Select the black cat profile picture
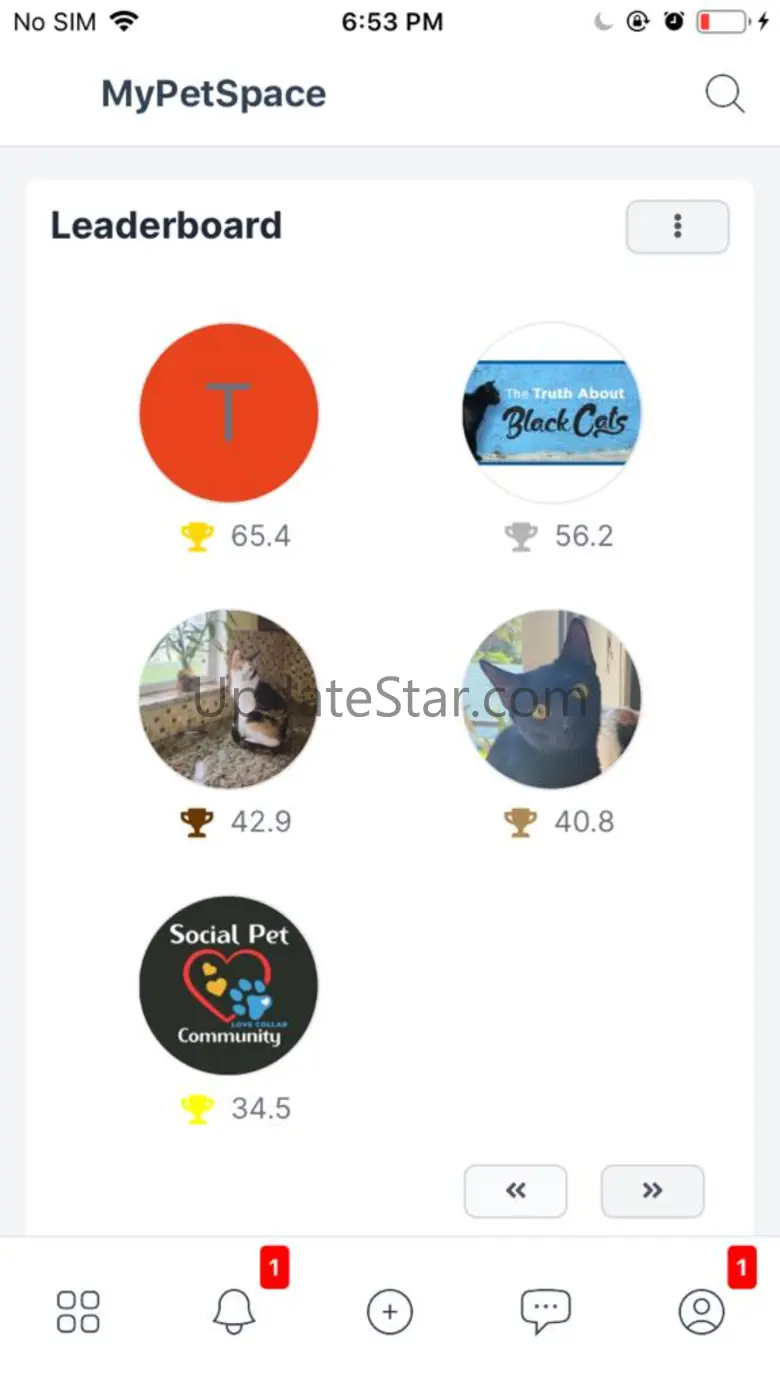Screen dimensions: 780x1387 pyautogui.click(x=552, y=699)
